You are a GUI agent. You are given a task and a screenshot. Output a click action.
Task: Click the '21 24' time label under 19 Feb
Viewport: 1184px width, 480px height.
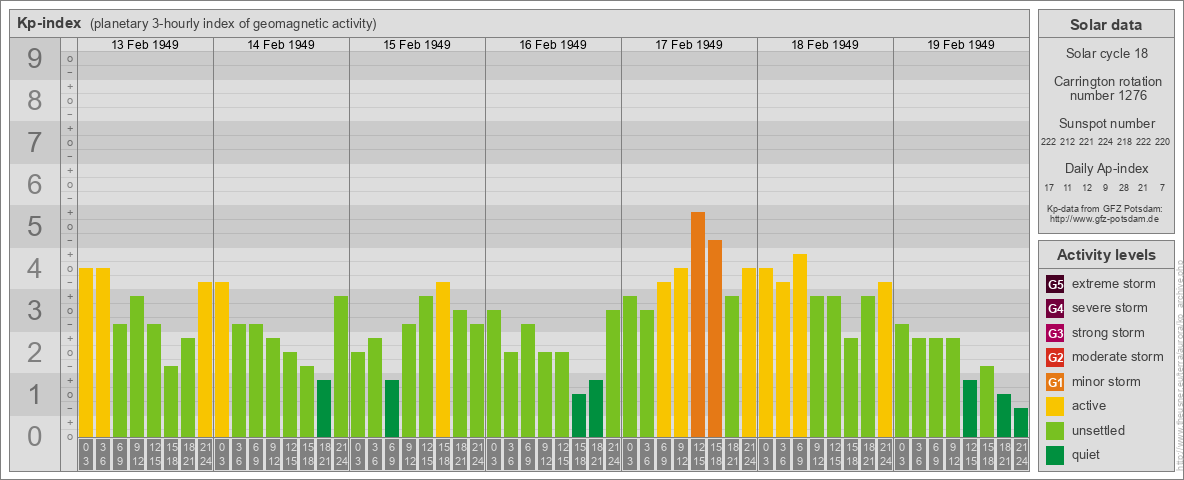[1021, 454]
